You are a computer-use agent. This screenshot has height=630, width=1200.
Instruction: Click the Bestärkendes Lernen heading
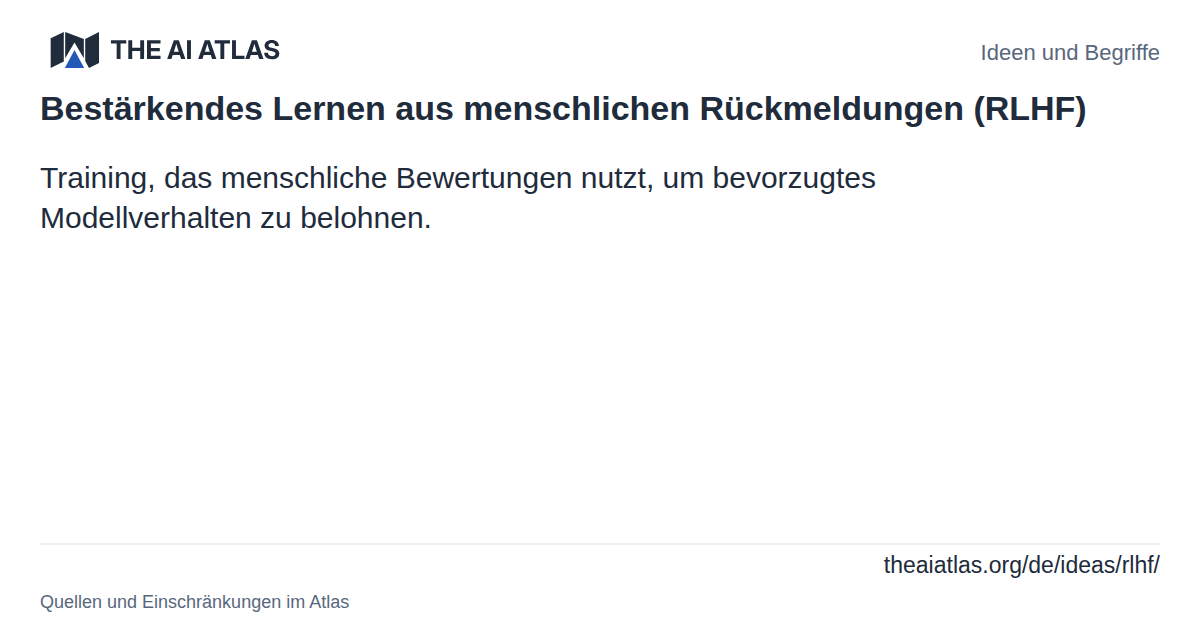coord(563,109)
